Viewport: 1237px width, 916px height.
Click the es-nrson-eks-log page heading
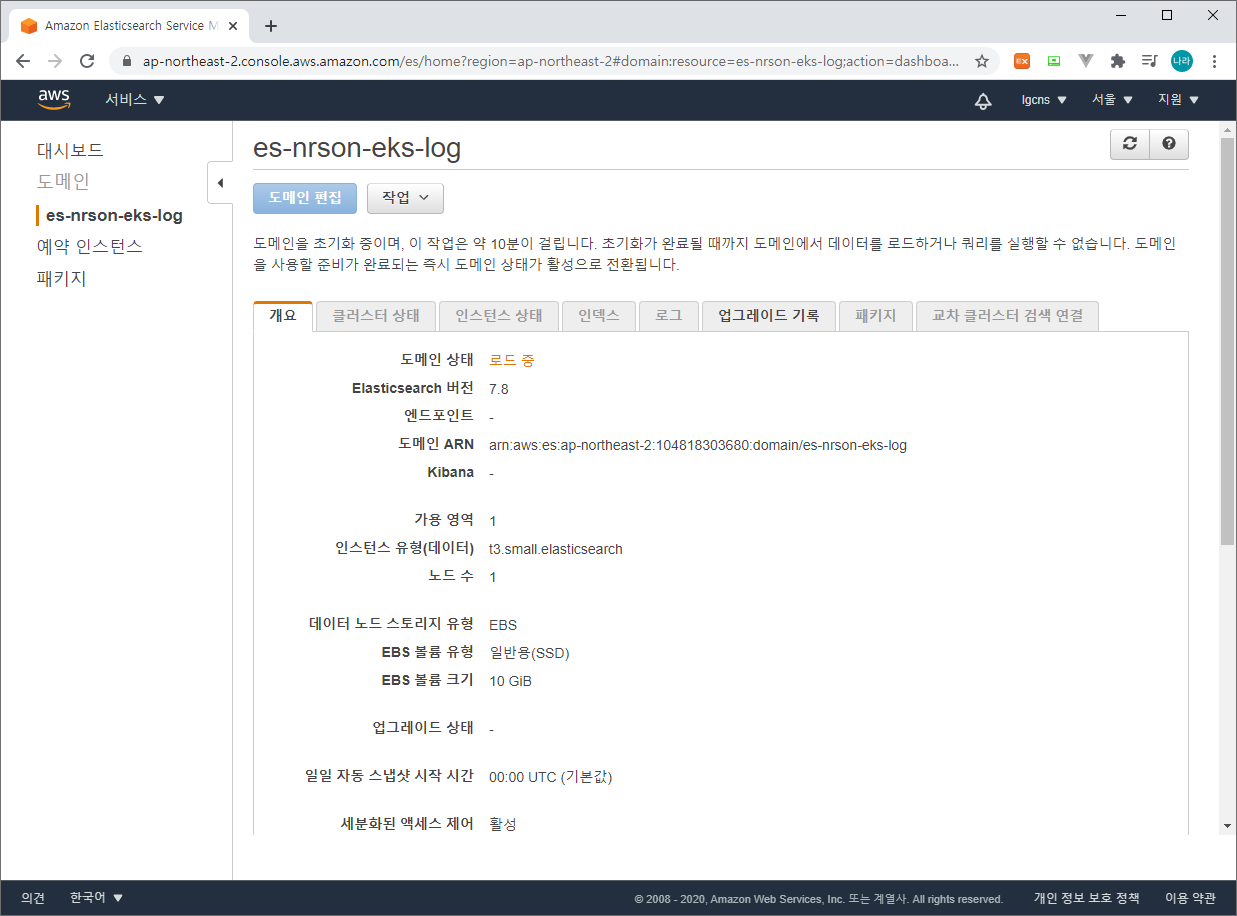pos(357,149)
